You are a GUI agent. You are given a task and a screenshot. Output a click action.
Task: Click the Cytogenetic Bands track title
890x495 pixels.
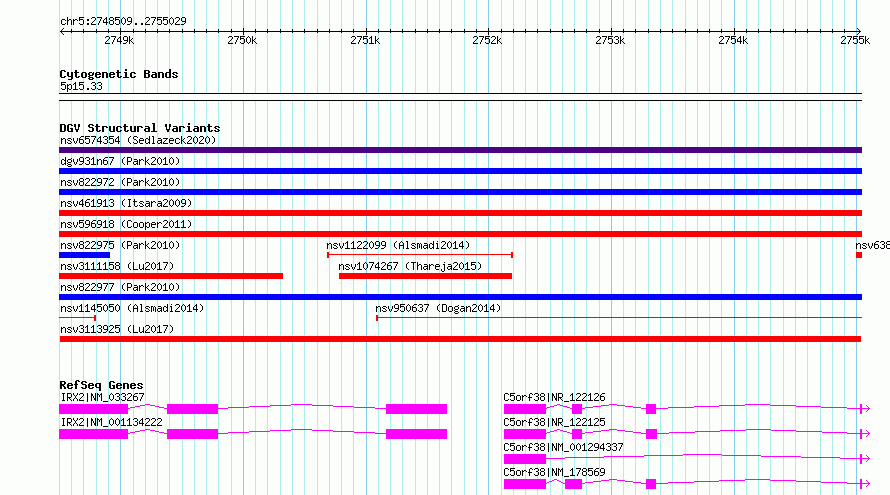[119, 74]
